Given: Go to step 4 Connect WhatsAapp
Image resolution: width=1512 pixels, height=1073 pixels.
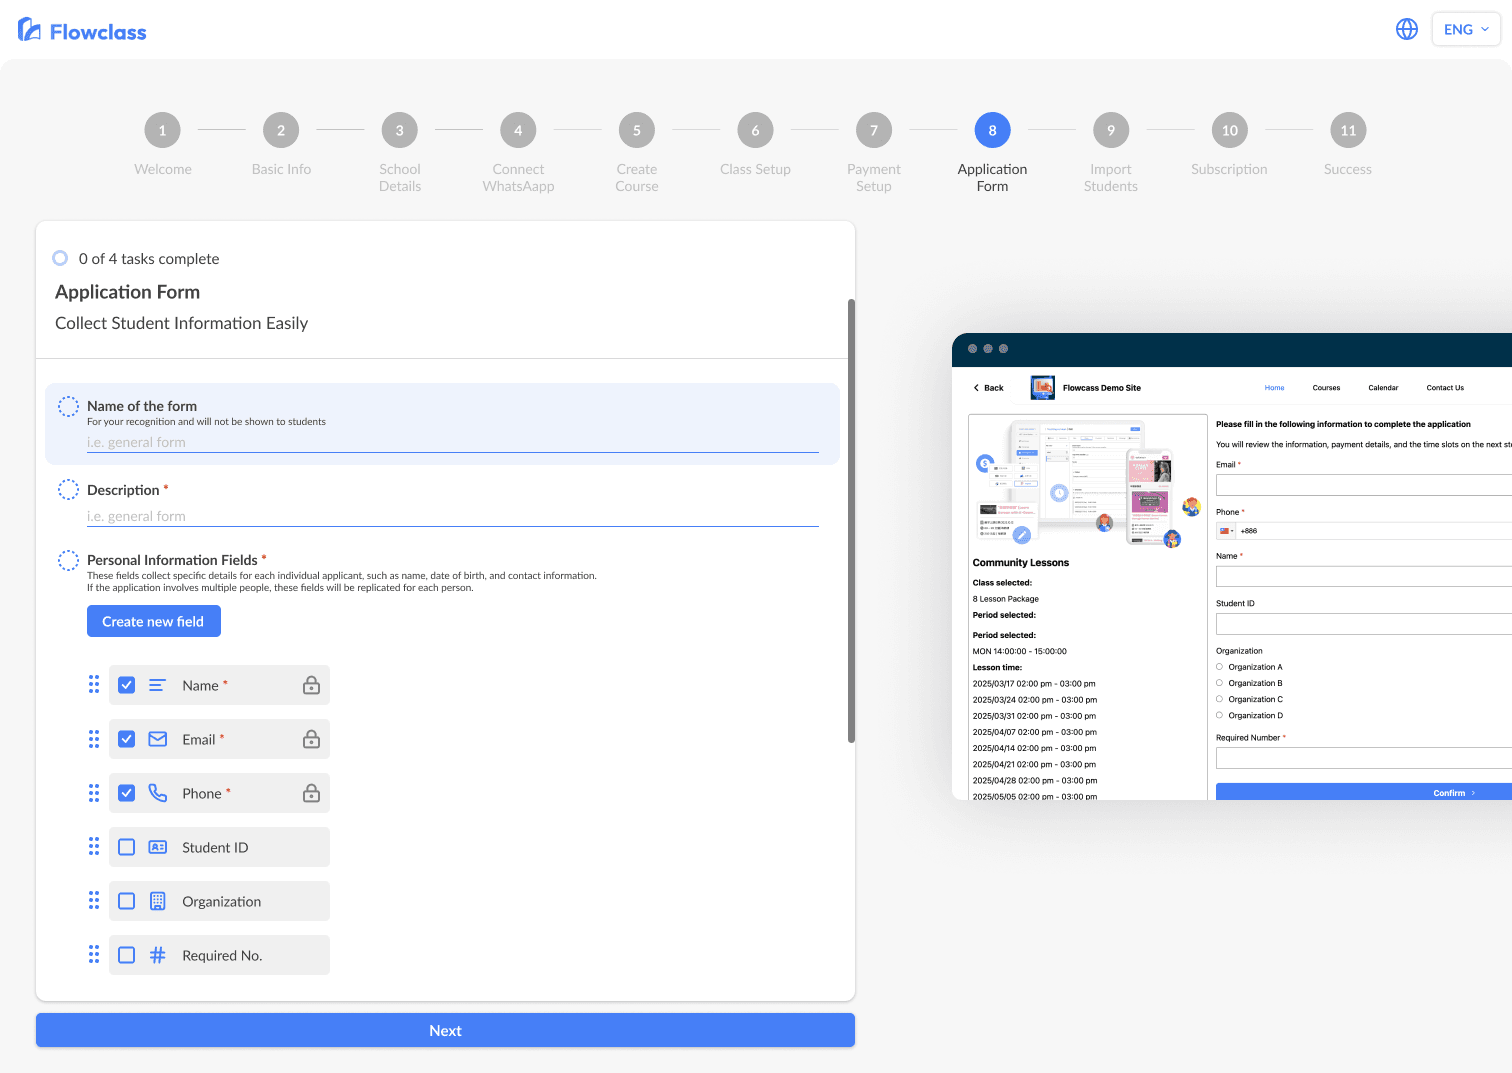Looking at the screenshot, I should (518, 130).
